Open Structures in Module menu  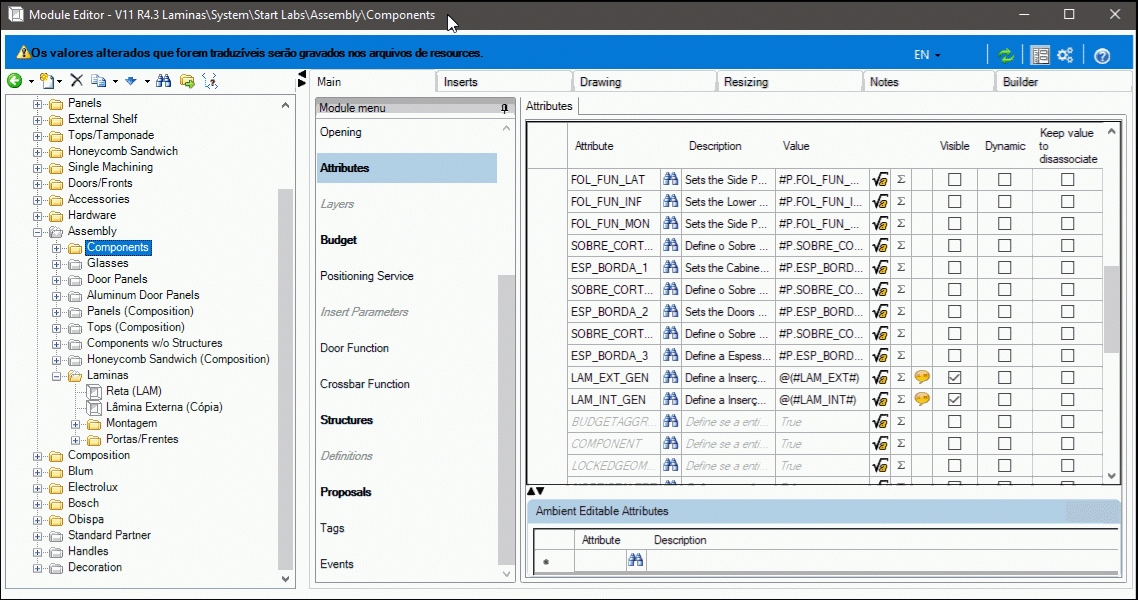tap(346, 420)
